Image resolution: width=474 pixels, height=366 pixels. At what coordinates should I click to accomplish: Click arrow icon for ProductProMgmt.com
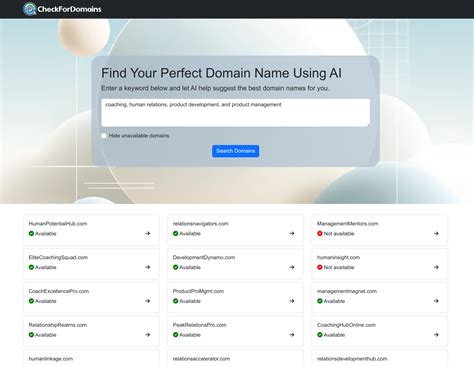[292, 301]
